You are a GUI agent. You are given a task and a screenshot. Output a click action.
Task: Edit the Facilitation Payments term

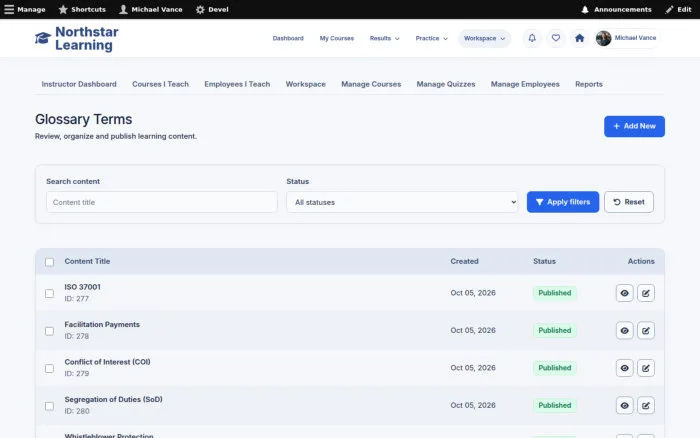pos(646,330)
